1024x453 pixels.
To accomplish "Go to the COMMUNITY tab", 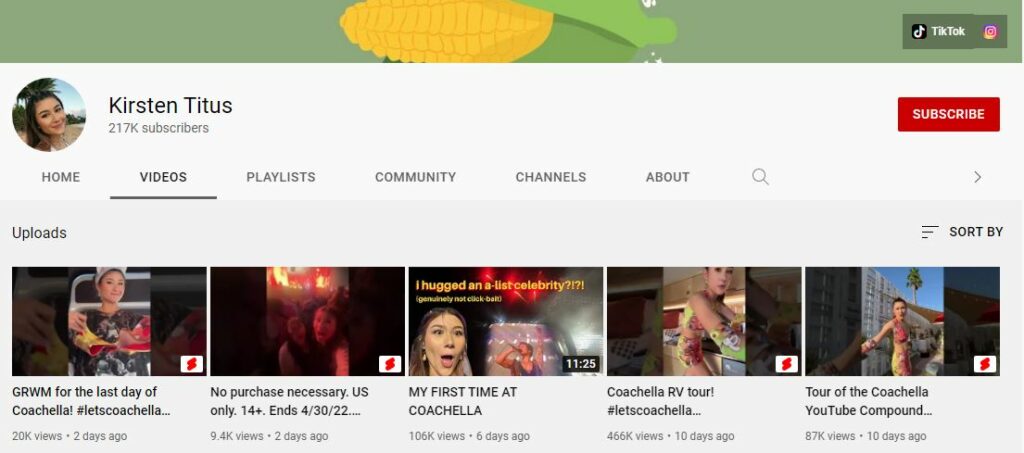I will pos(415,177).
